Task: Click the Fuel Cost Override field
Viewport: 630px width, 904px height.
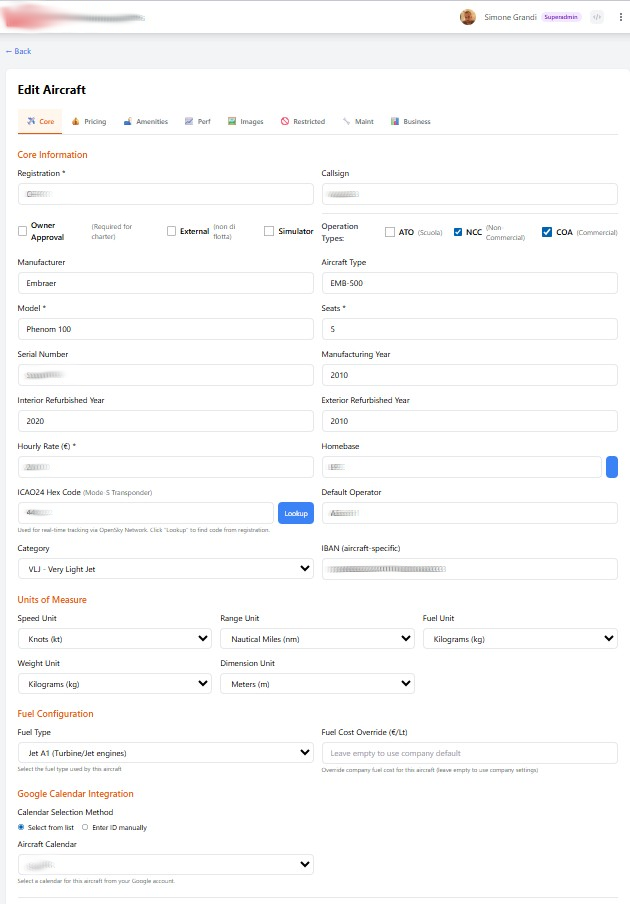Action: 469,753
